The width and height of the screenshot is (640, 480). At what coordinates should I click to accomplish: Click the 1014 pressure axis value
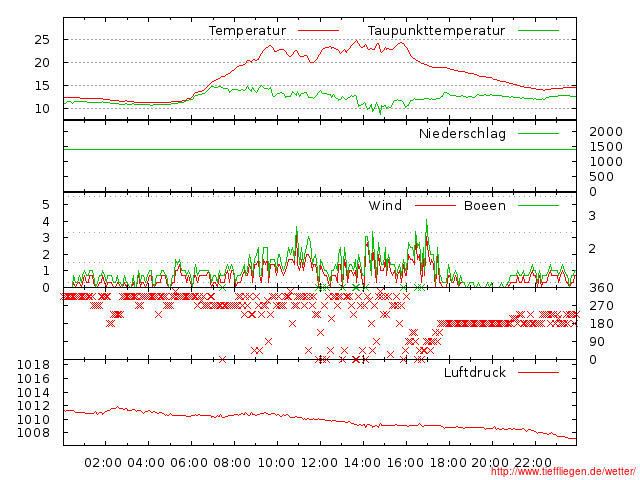coord(33,393)
